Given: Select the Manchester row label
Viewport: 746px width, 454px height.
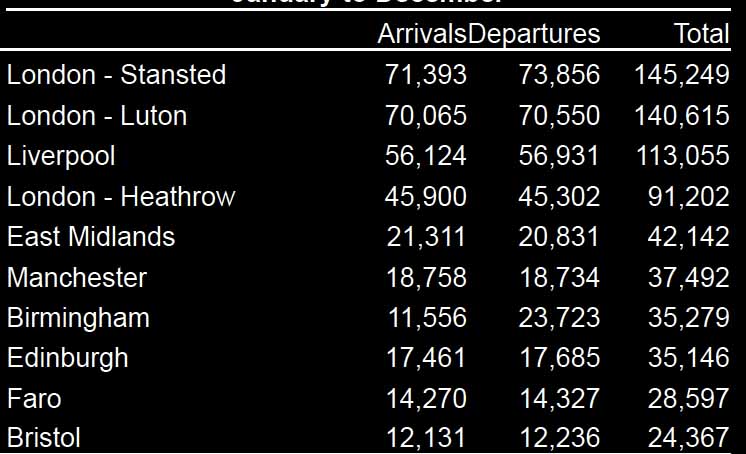Looking at the screenshot, I should (77, 277).
